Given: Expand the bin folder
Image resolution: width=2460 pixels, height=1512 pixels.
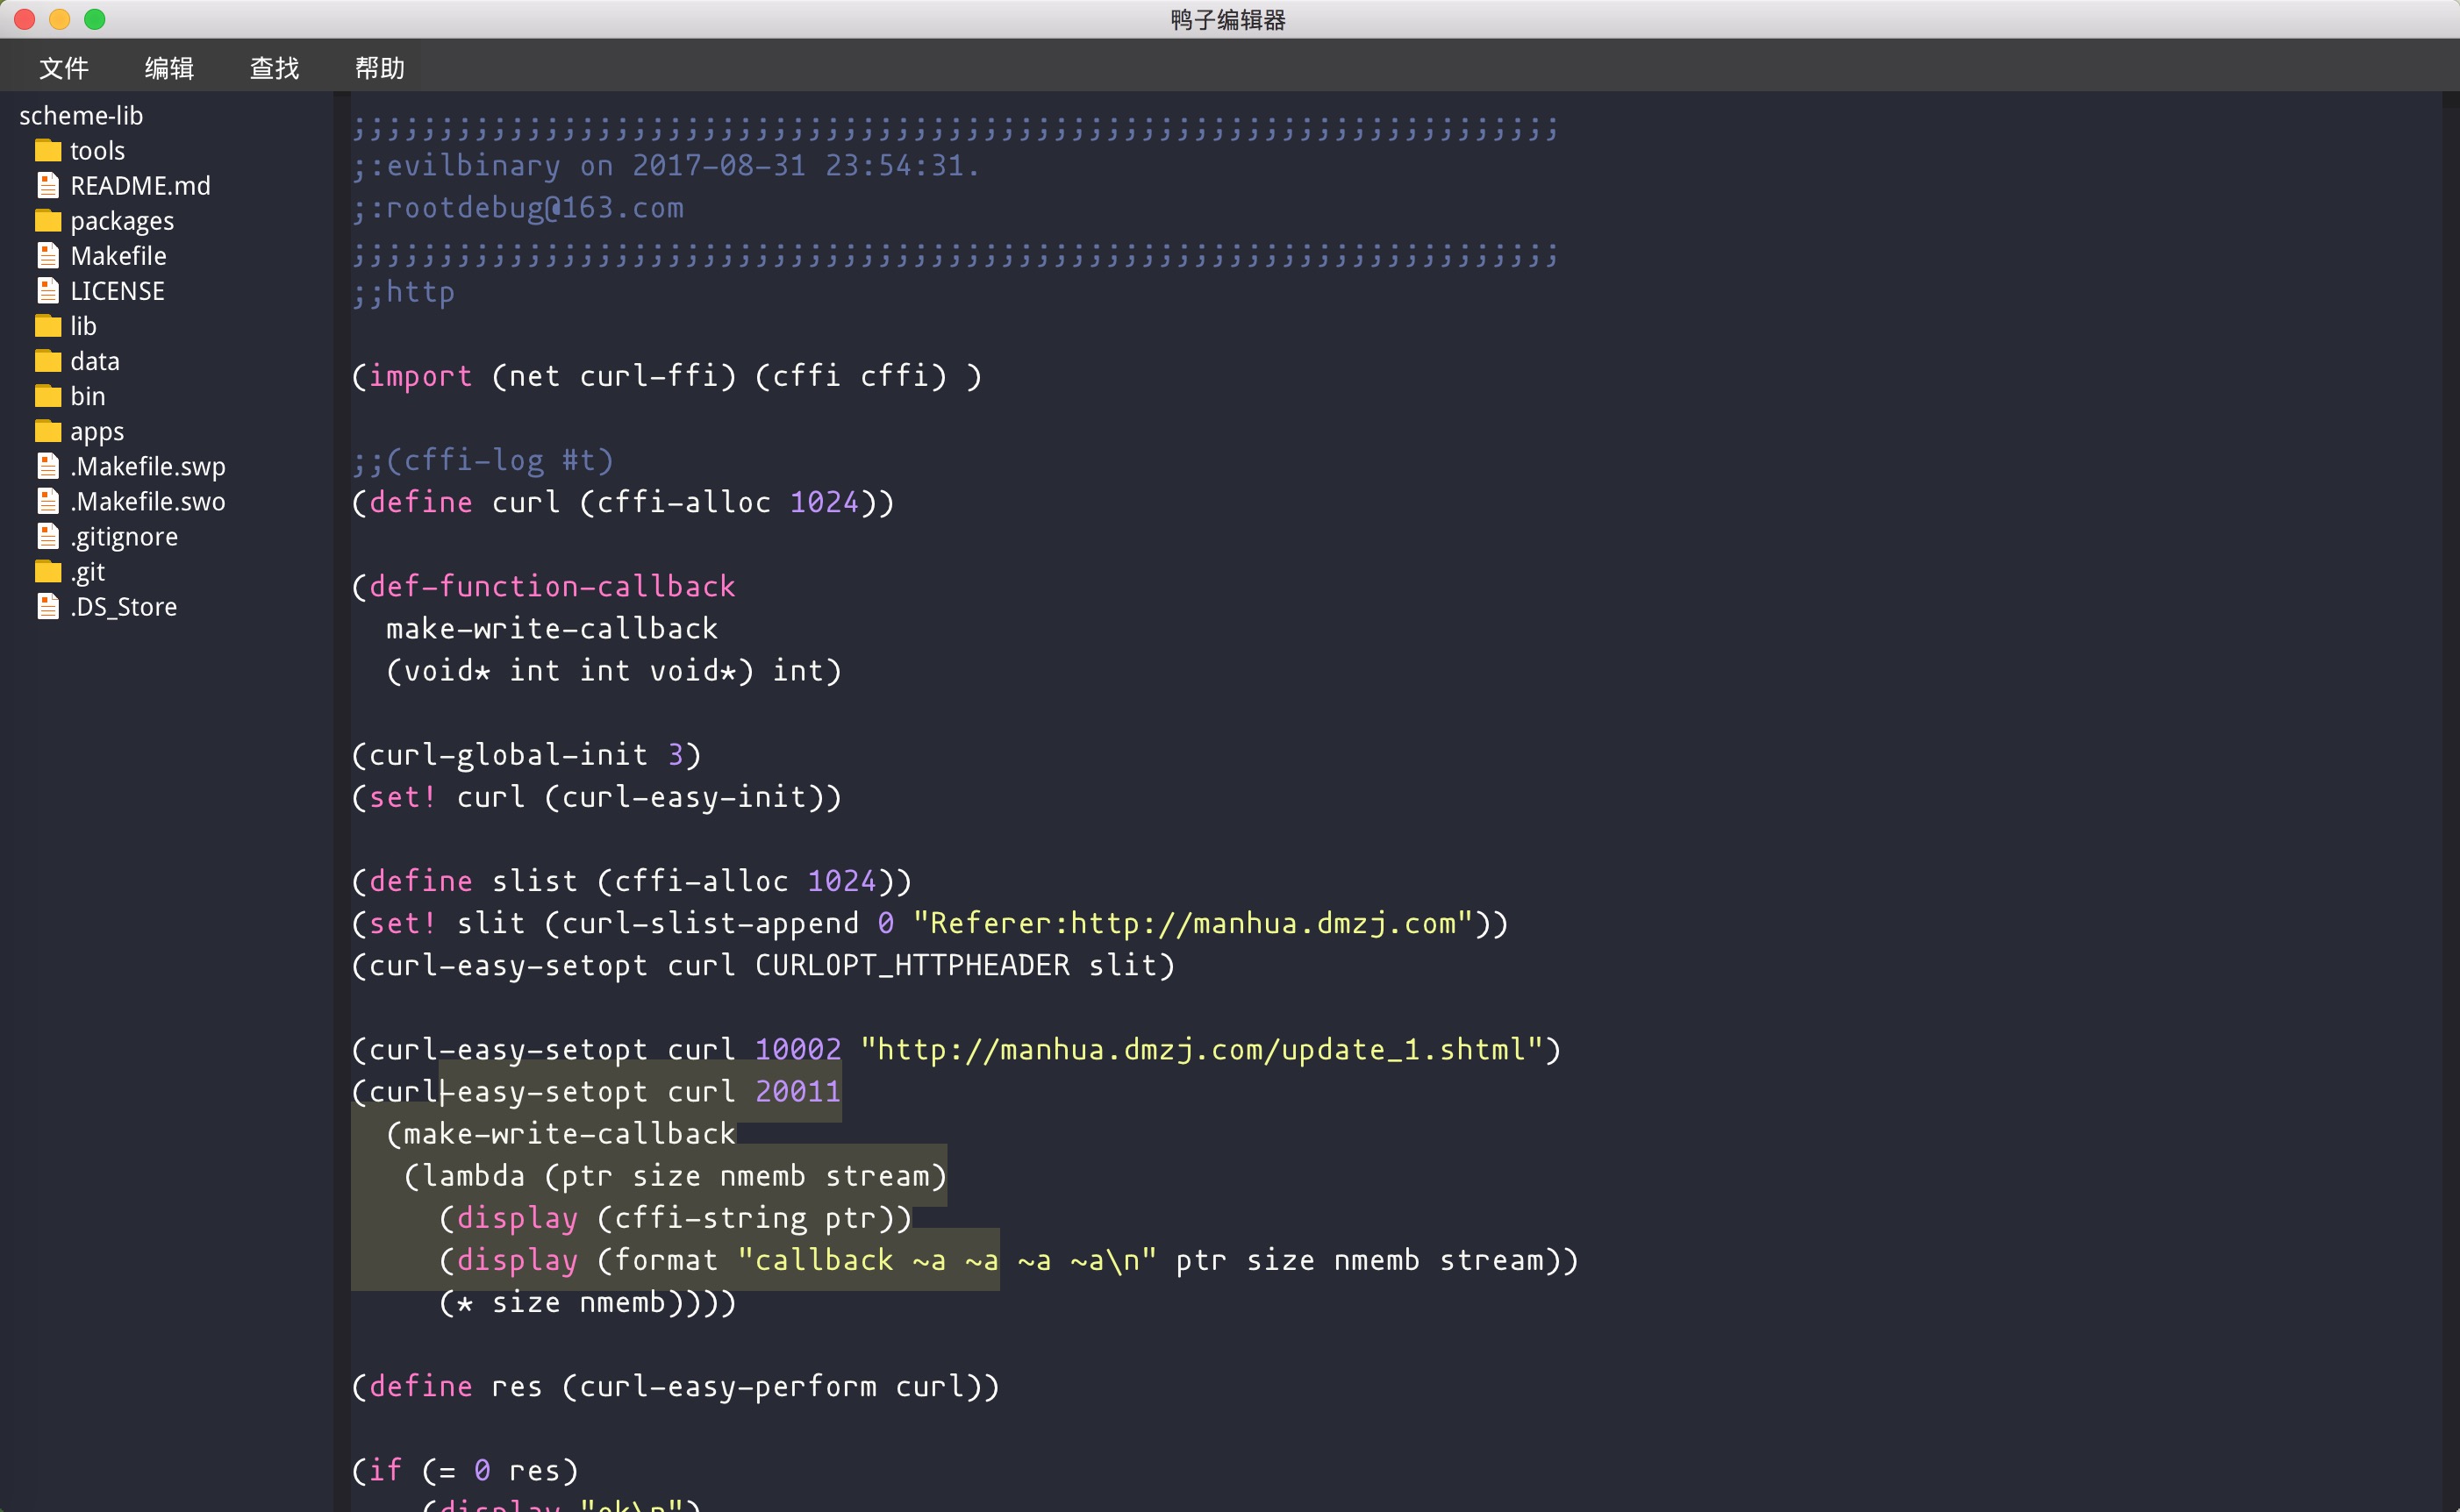Looking at the screenshot, I should [x=87, y=396].
